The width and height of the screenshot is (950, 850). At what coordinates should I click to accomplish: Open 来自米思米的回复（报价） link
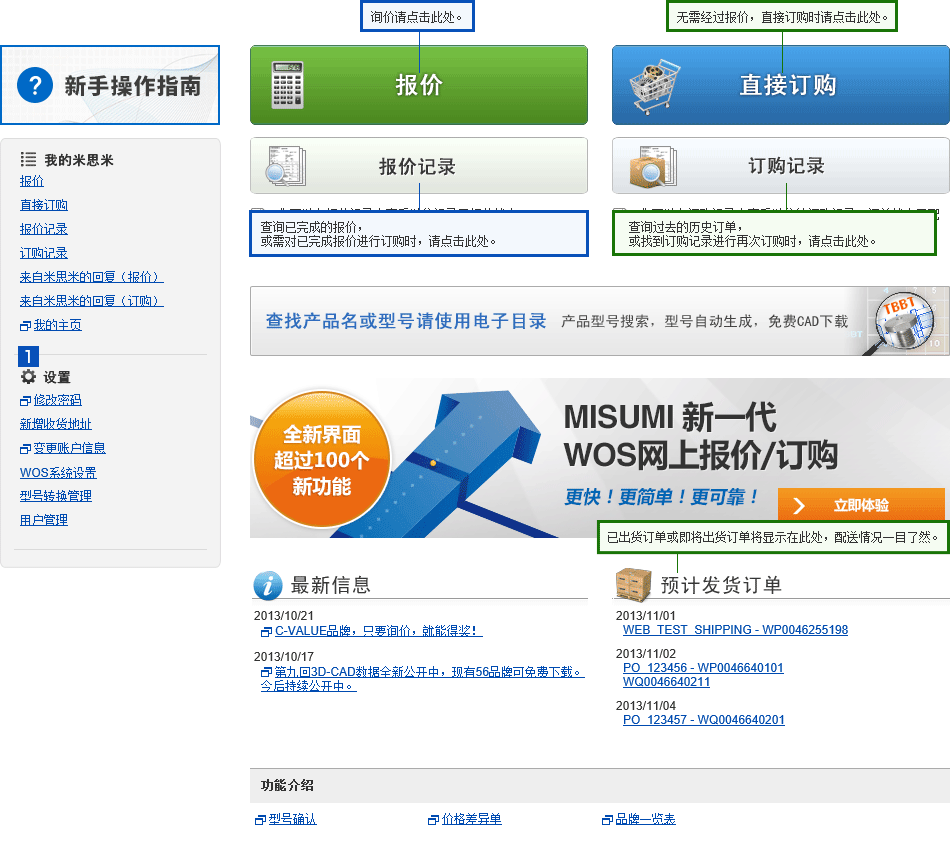point(91,277)
